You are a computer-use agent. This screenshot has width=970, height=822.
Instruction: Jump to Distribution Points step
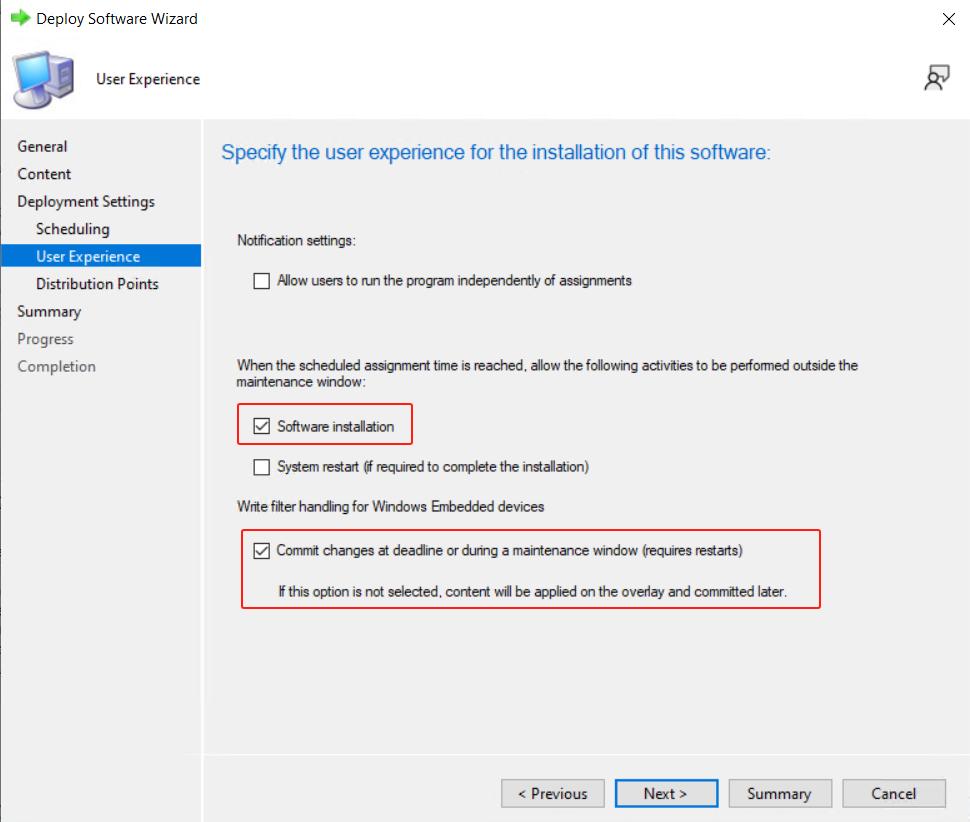pyautogui.click(x=97, y=284)
